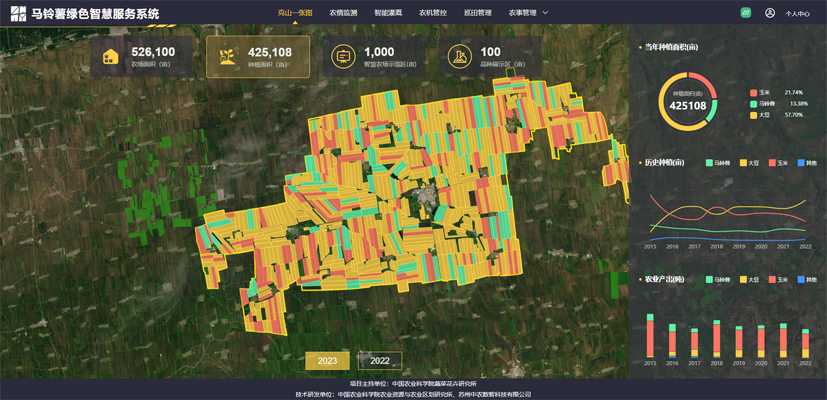Click the farm area house icon
Image resolution: width=827 pixels, height=400 pixels.
110,57
